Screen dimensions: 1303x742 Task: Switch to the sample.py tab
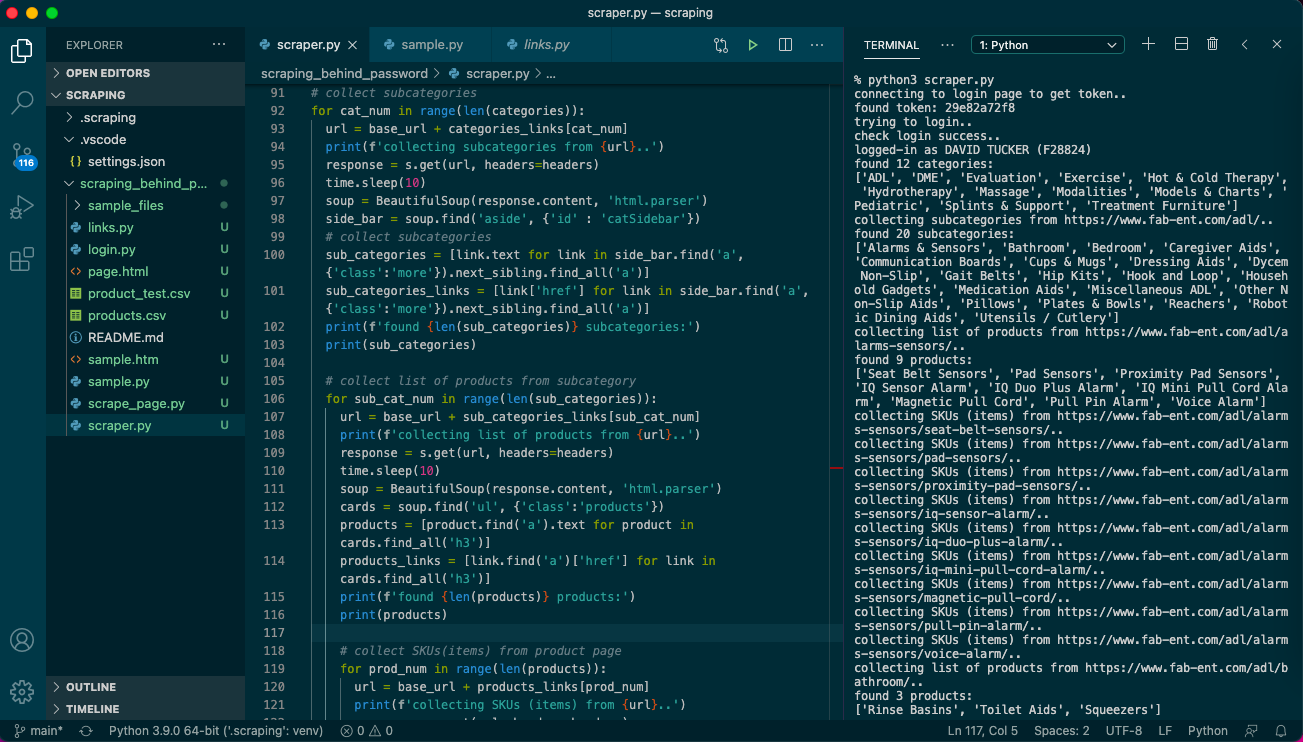tap(431, 45)
